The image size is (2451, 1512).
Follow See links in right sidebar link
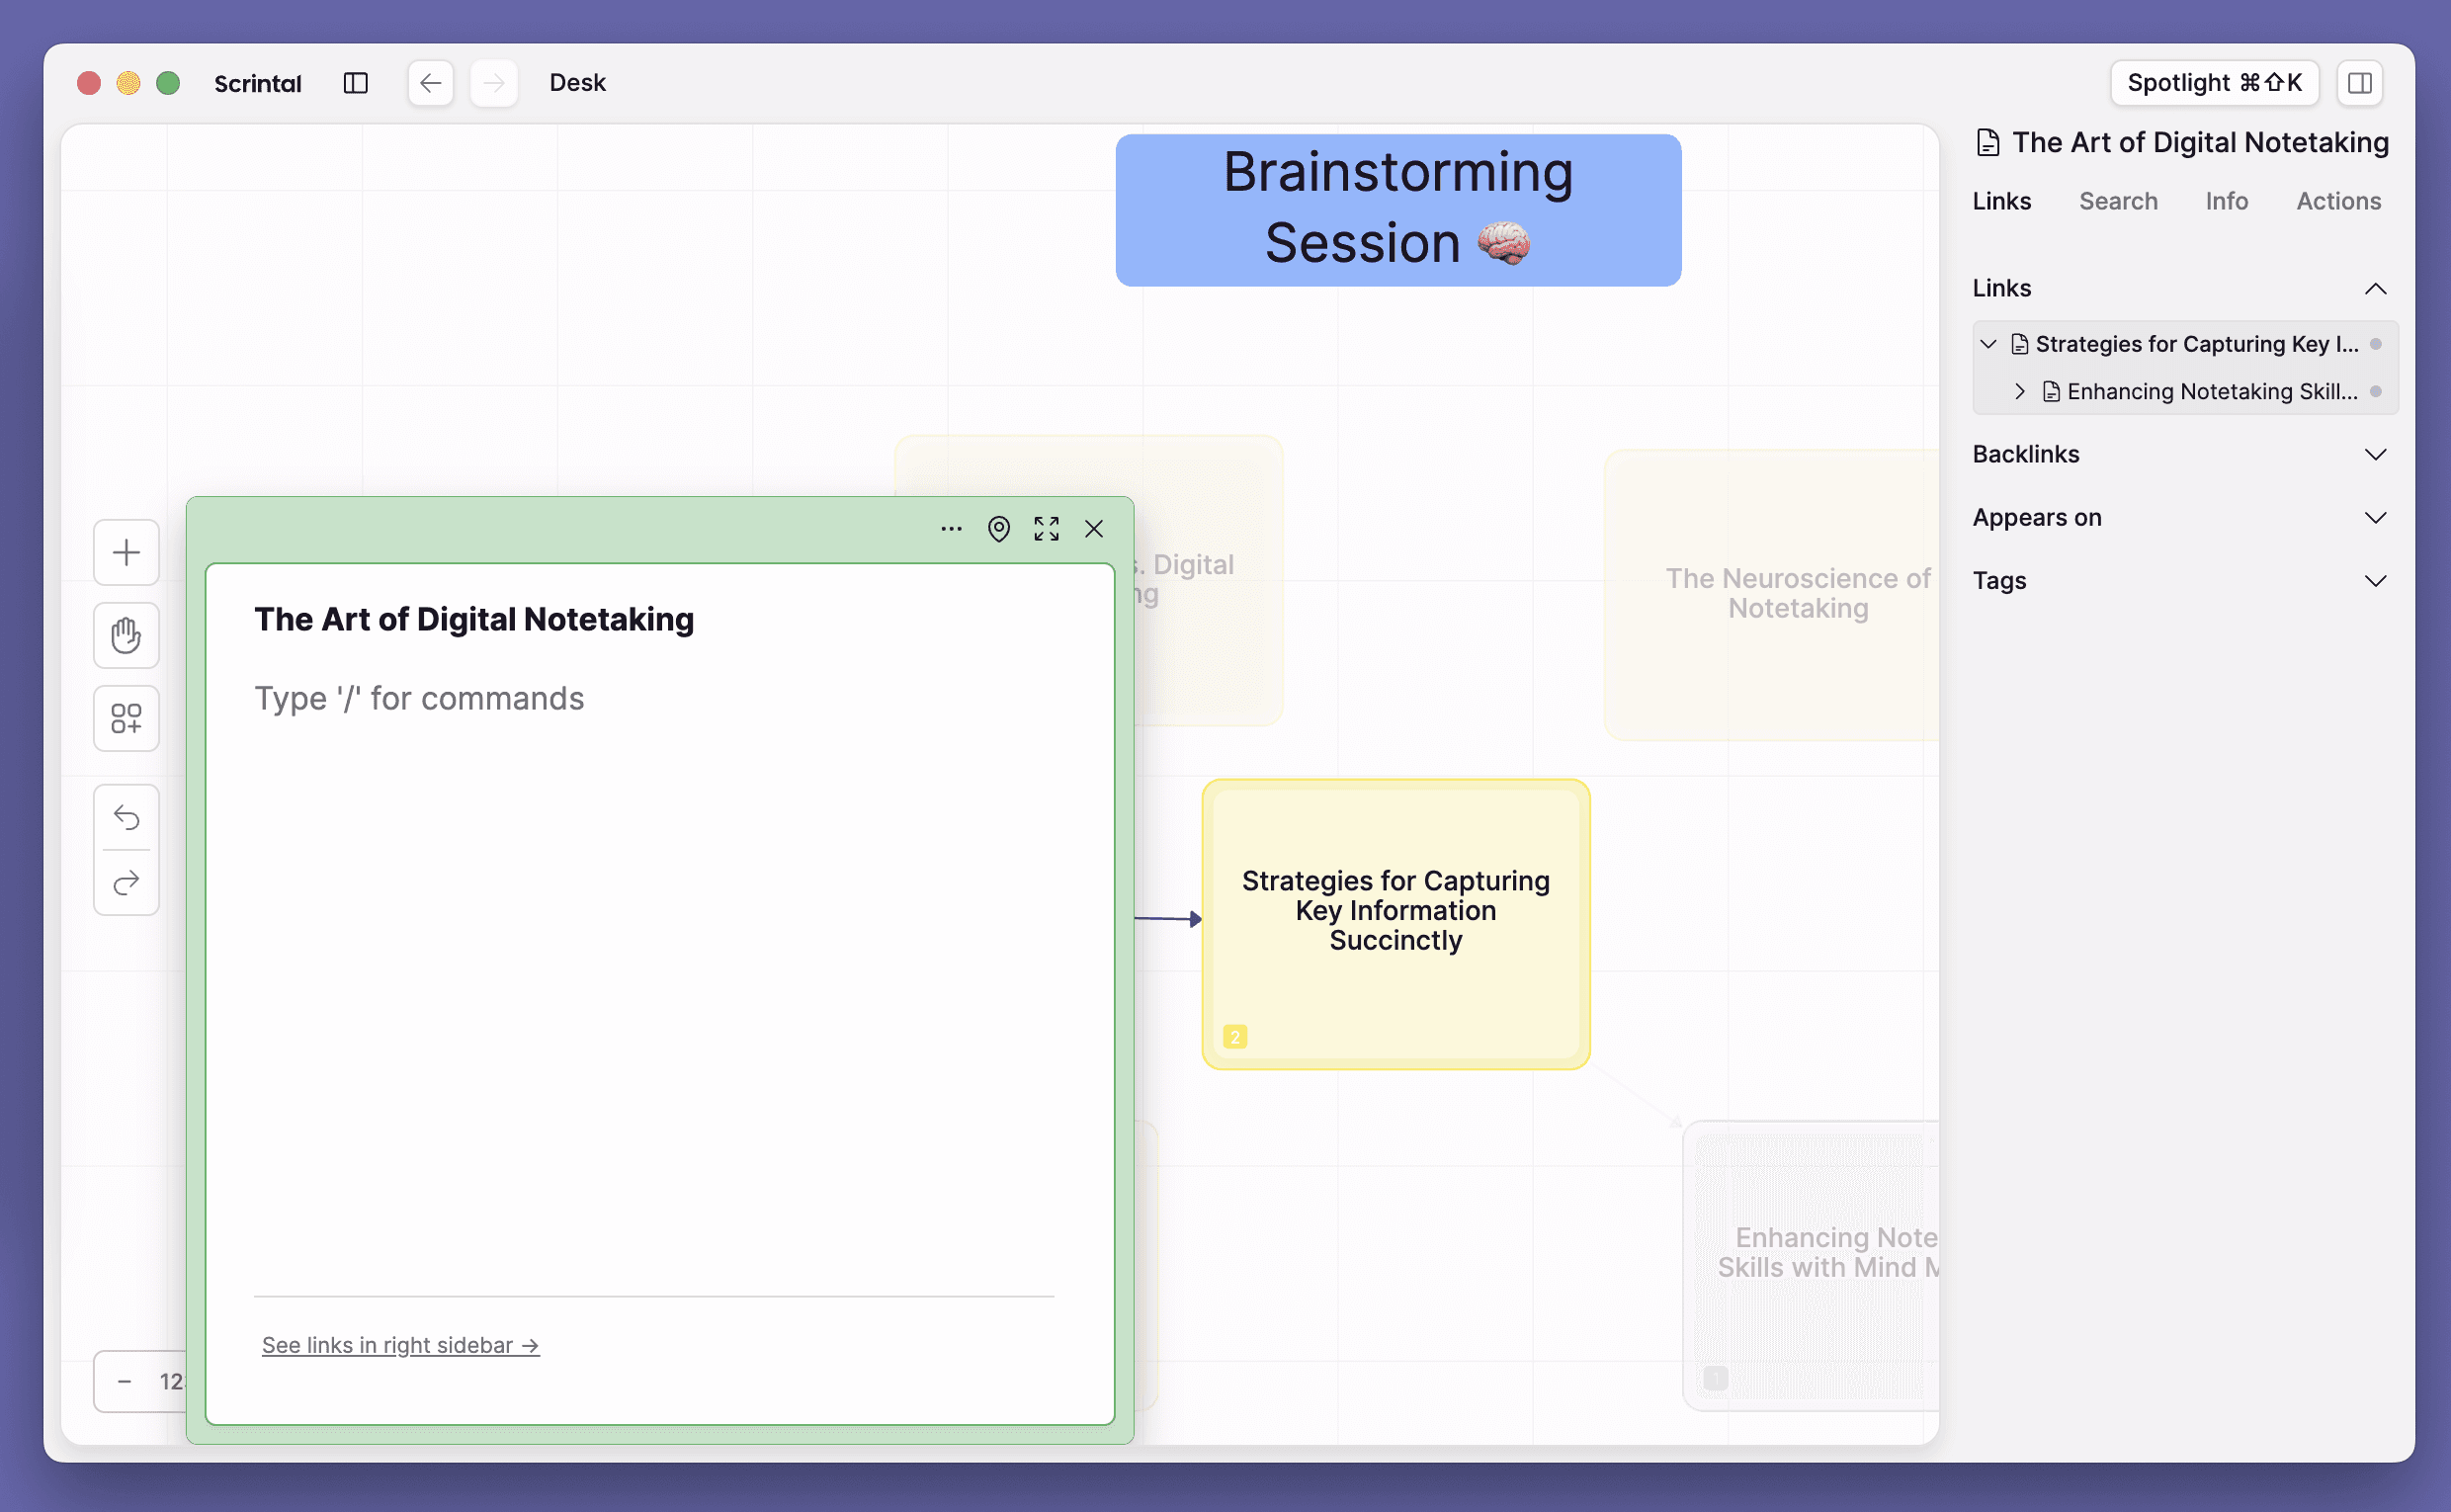[400, 1345]
